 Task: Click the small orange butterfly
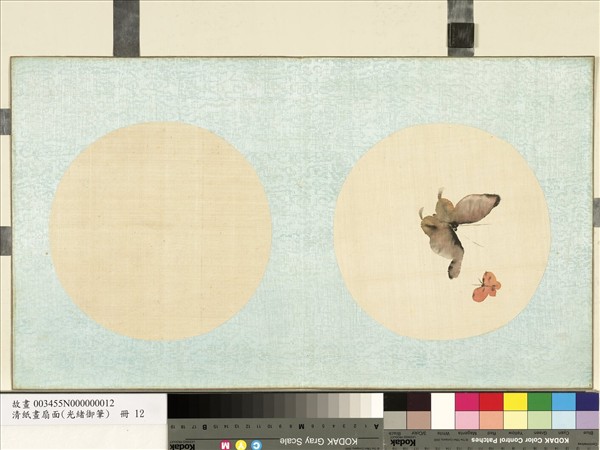click(487, 286)
